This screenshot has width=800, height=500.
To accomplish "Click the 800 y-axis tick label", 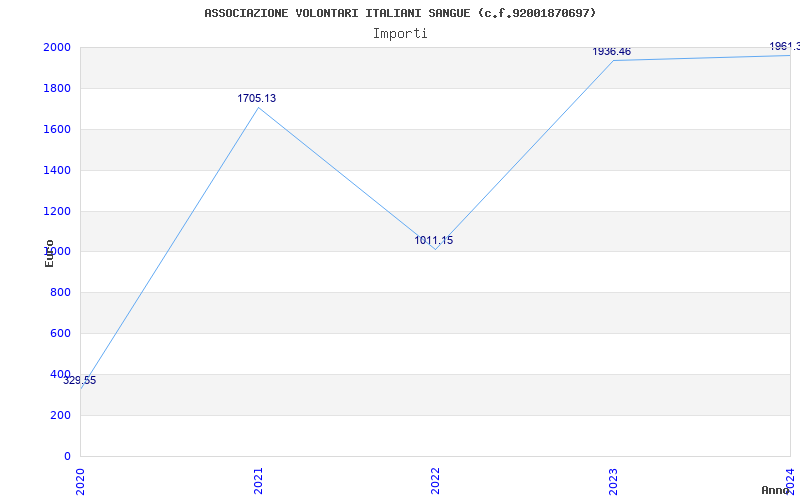I will [x=60, y=292].
